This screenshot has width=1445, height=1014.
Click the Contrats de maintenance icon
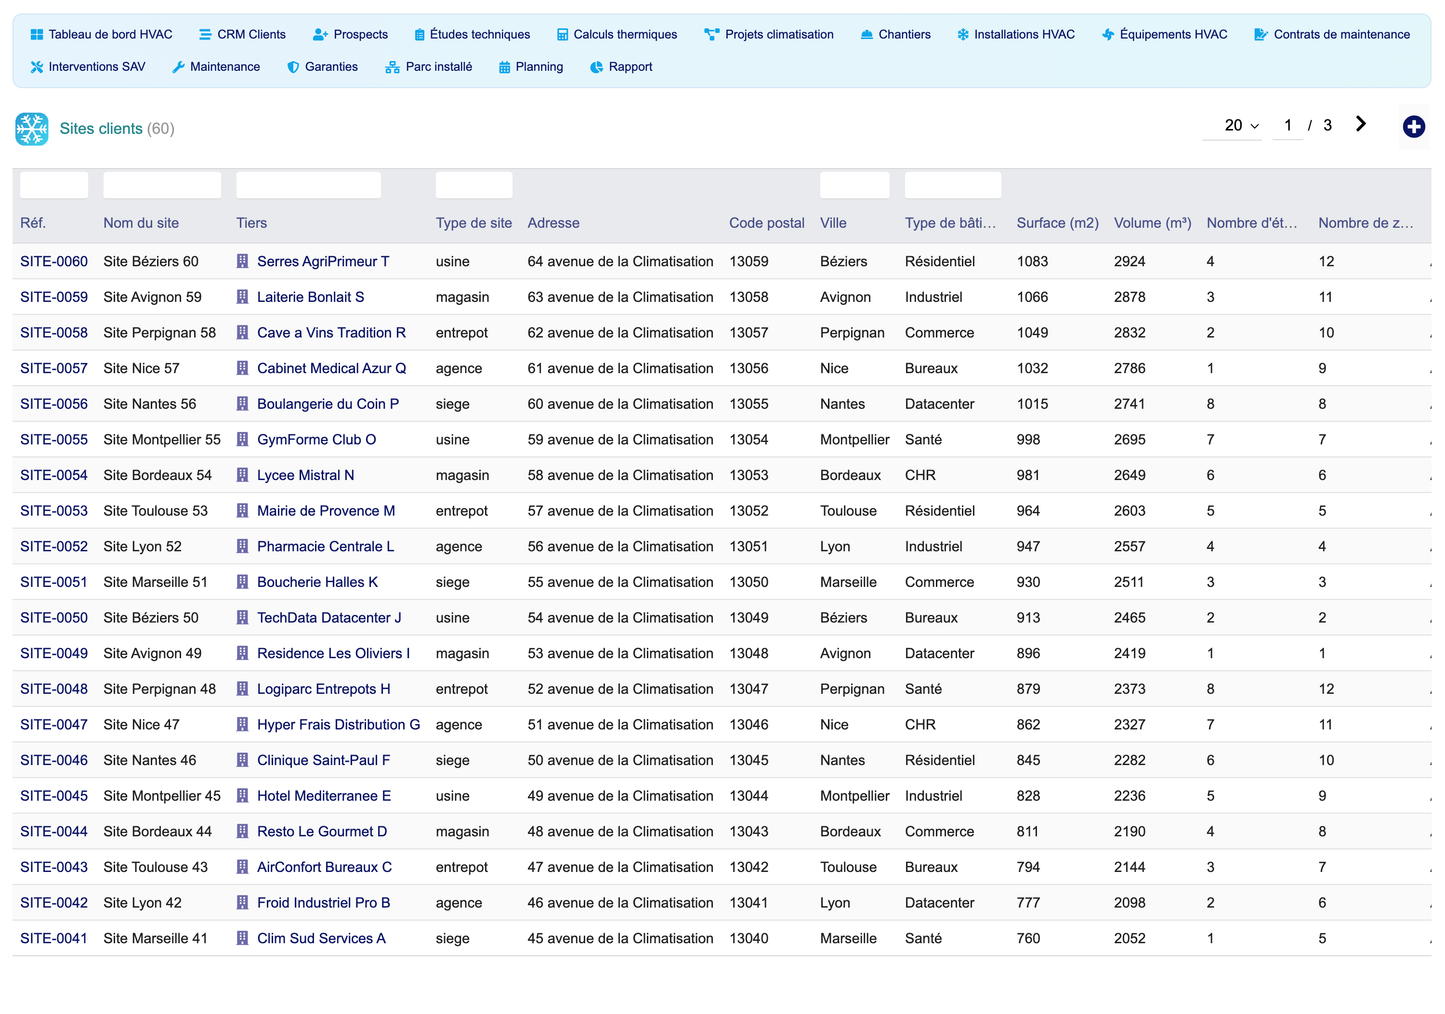[x=1261, y=34]
